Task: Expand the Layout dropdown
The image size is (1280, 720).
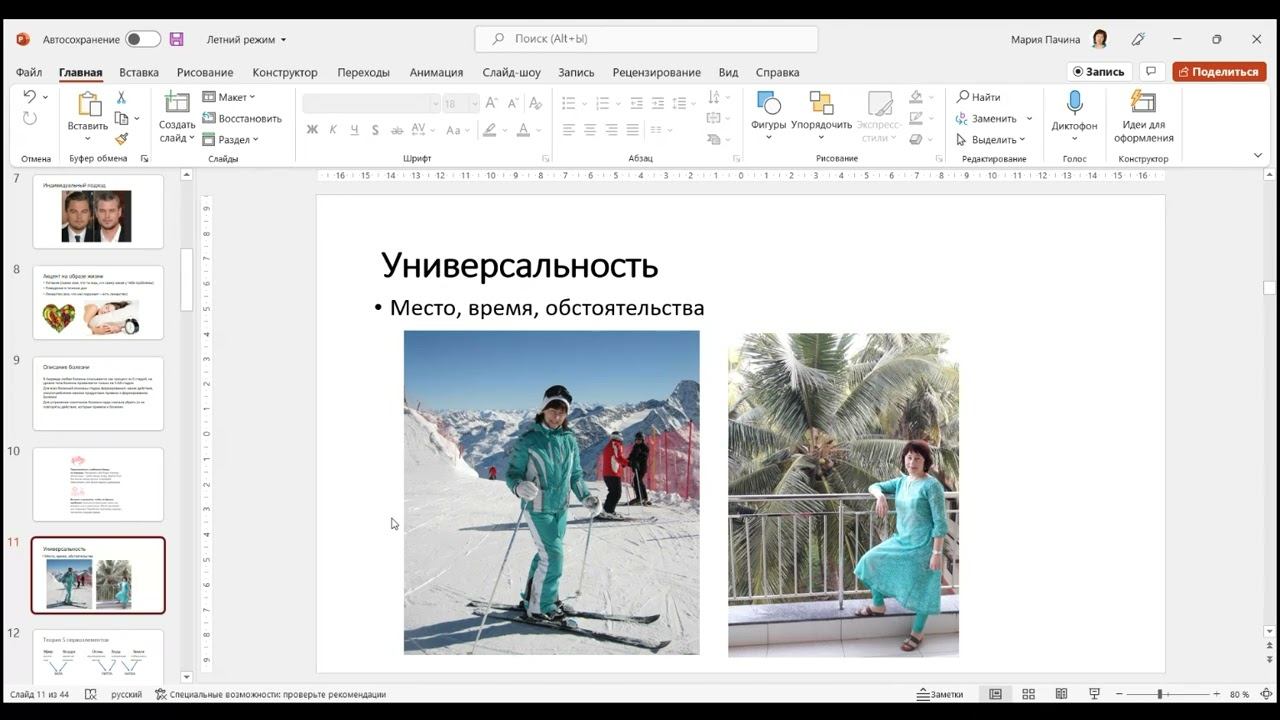Action: click(x=229, y=97)
